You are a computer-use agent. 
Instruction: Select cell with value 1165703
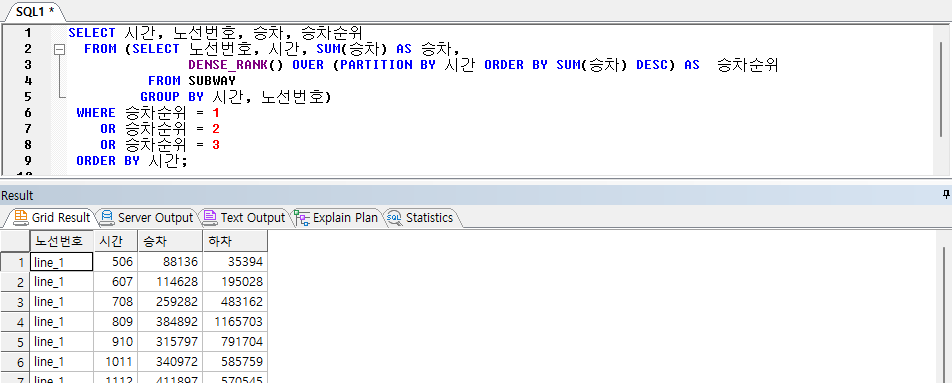pyautogui.click(x=235, y=322)
